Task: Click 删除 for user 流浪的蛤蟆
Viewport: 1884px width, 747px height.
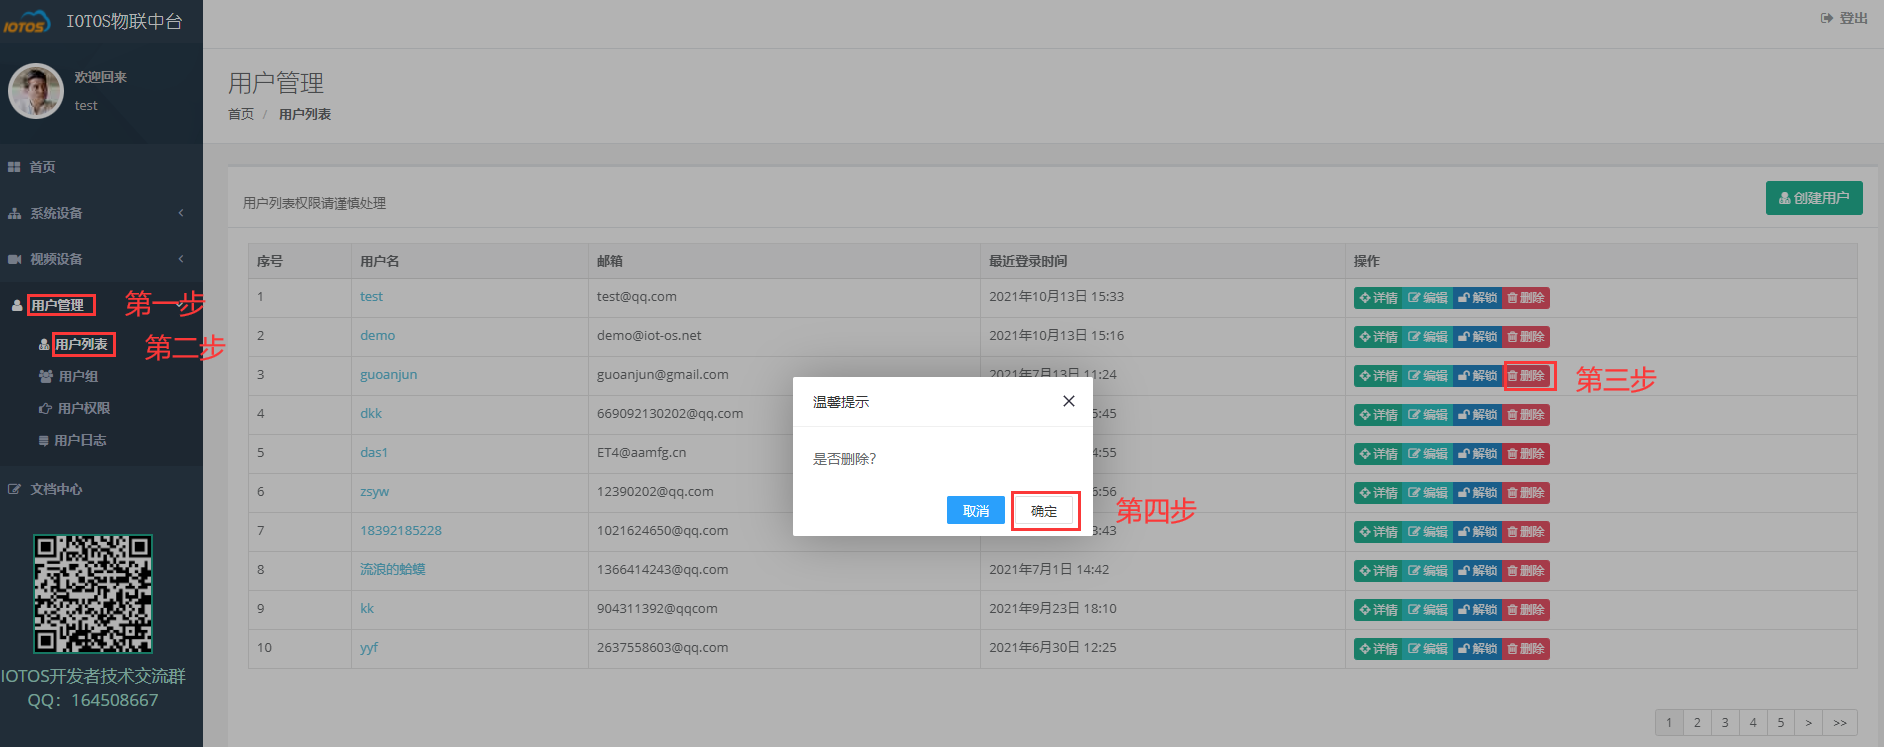Action: tap(1526, 571)
